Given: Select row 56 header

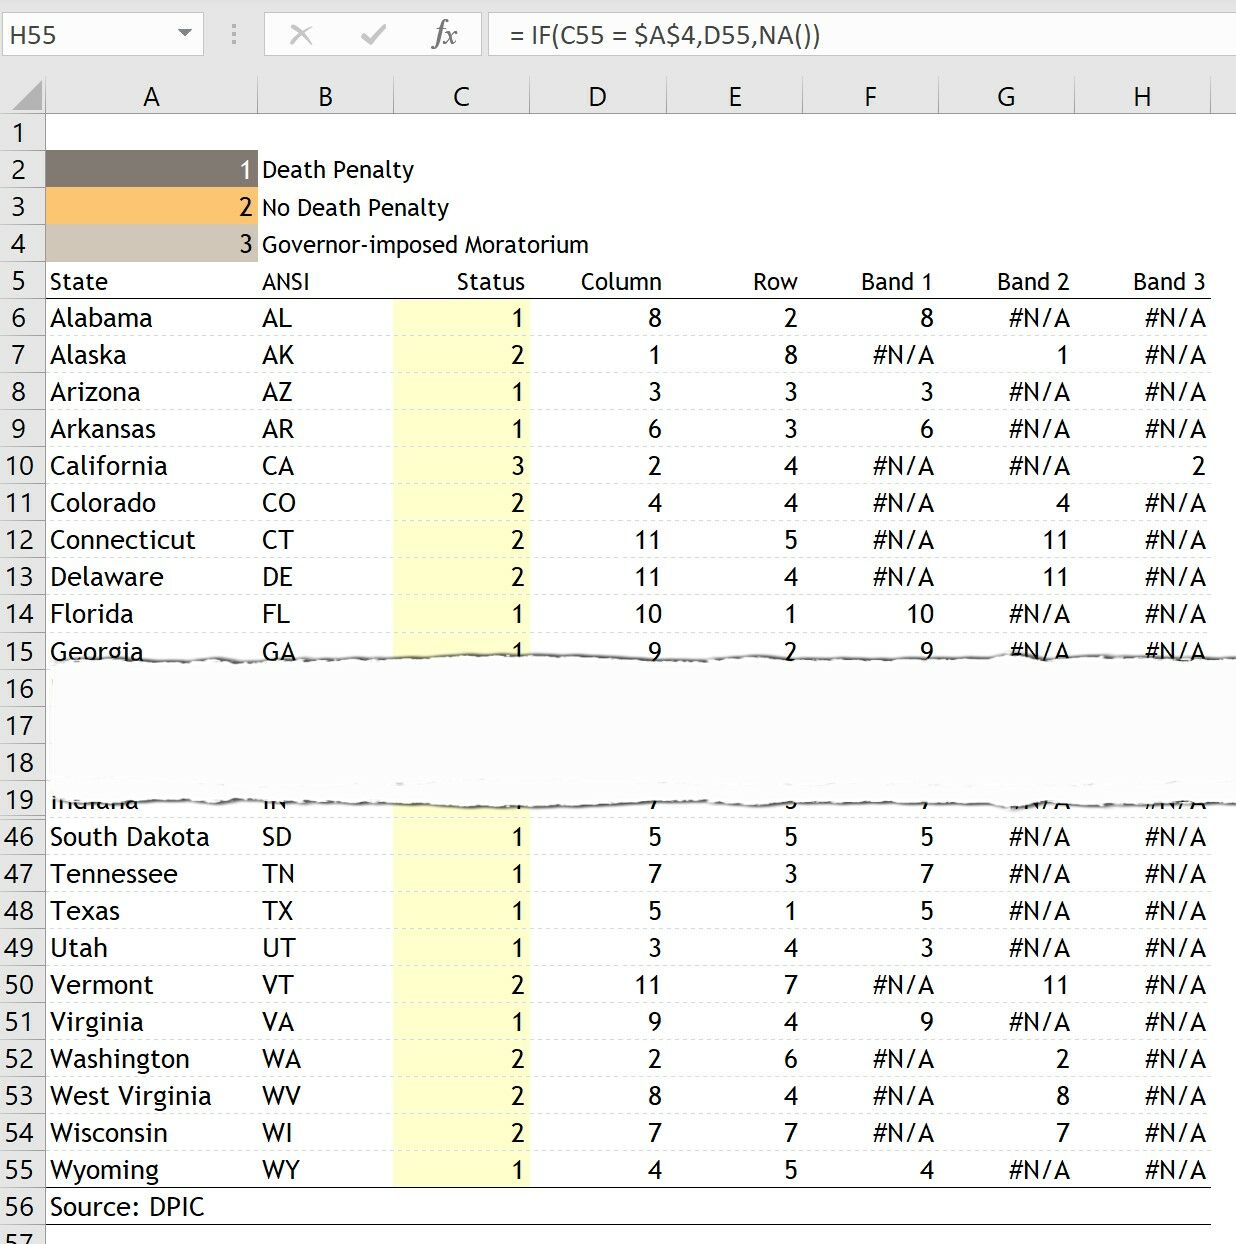Looking at the screenshot, I should [x=21, y=1206].
